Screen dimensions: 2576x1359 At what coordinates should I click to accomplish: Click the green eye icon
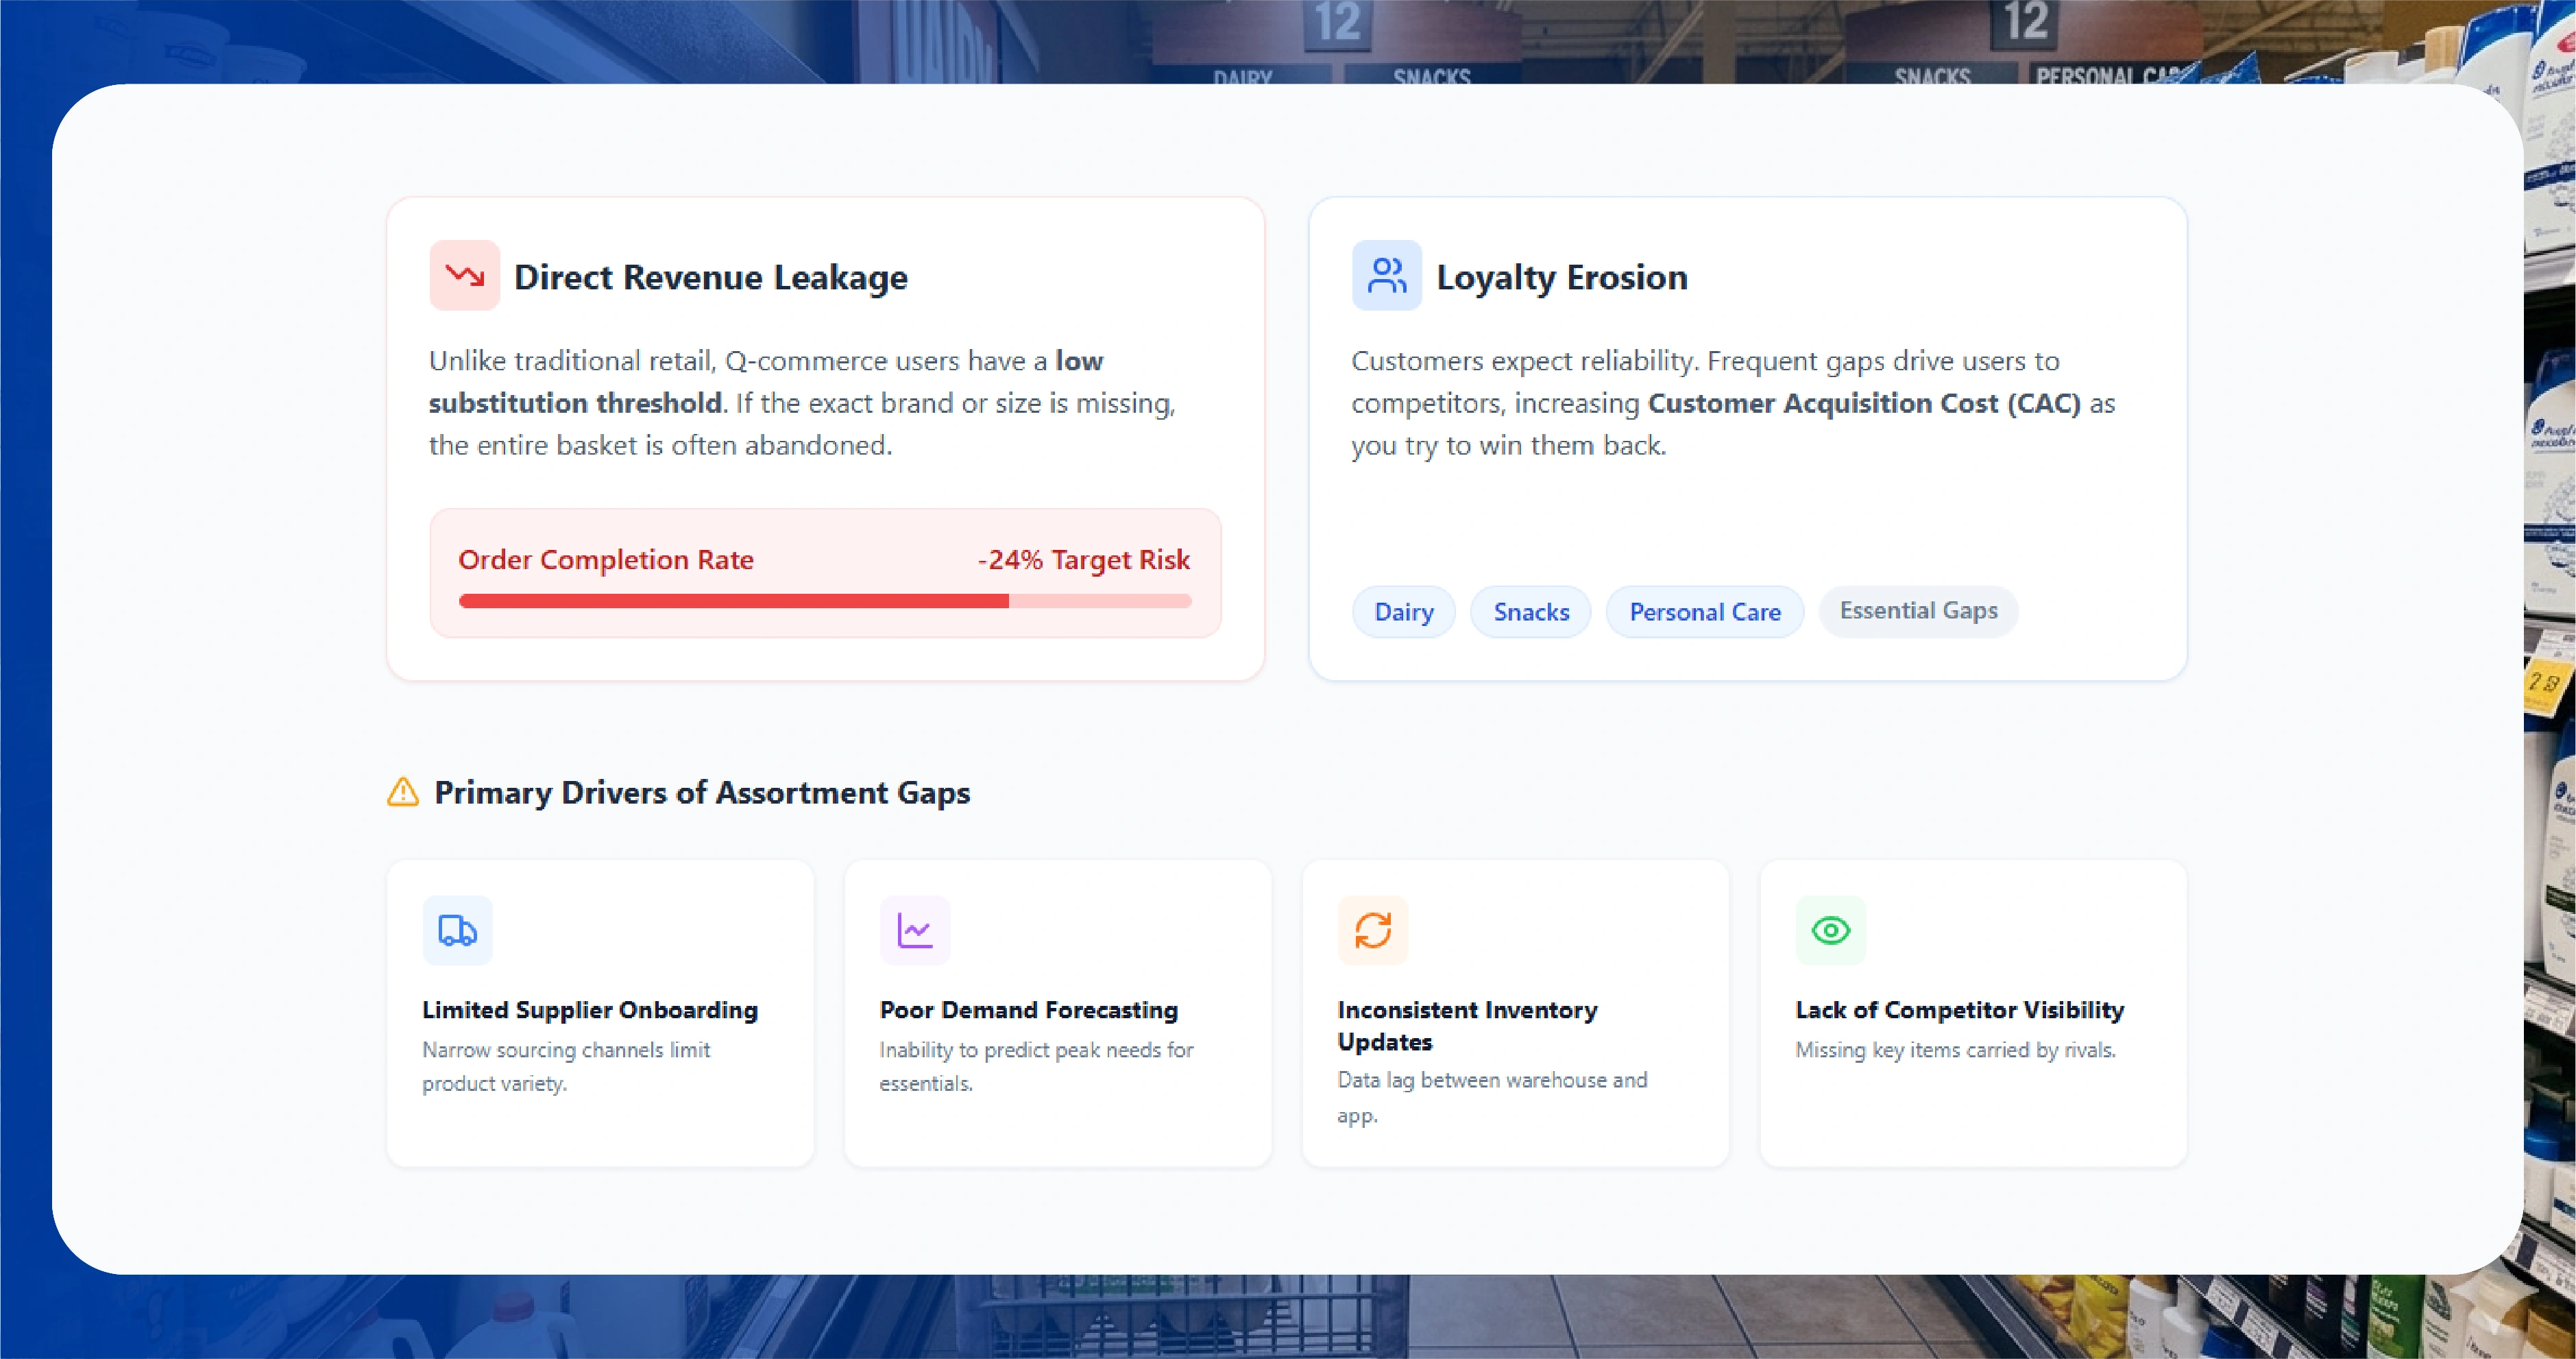pyautogui.click(x=1830, y=930)
